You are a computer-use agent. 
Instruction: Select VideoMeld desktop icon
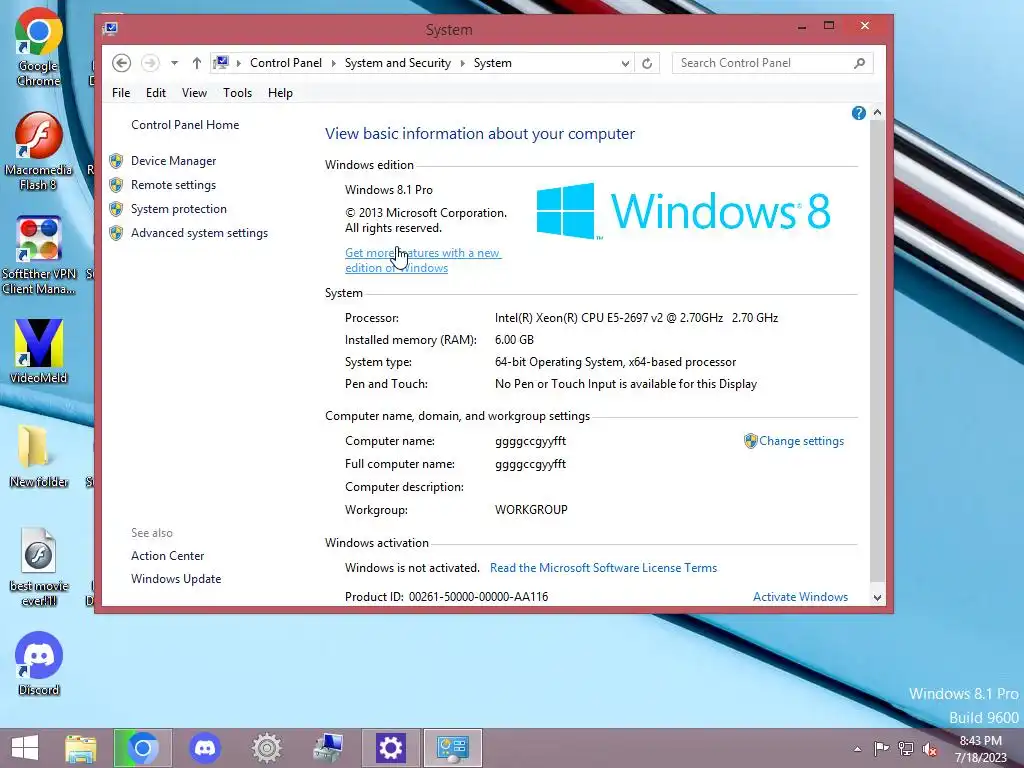pyautogui.click(x=39, y=351)
